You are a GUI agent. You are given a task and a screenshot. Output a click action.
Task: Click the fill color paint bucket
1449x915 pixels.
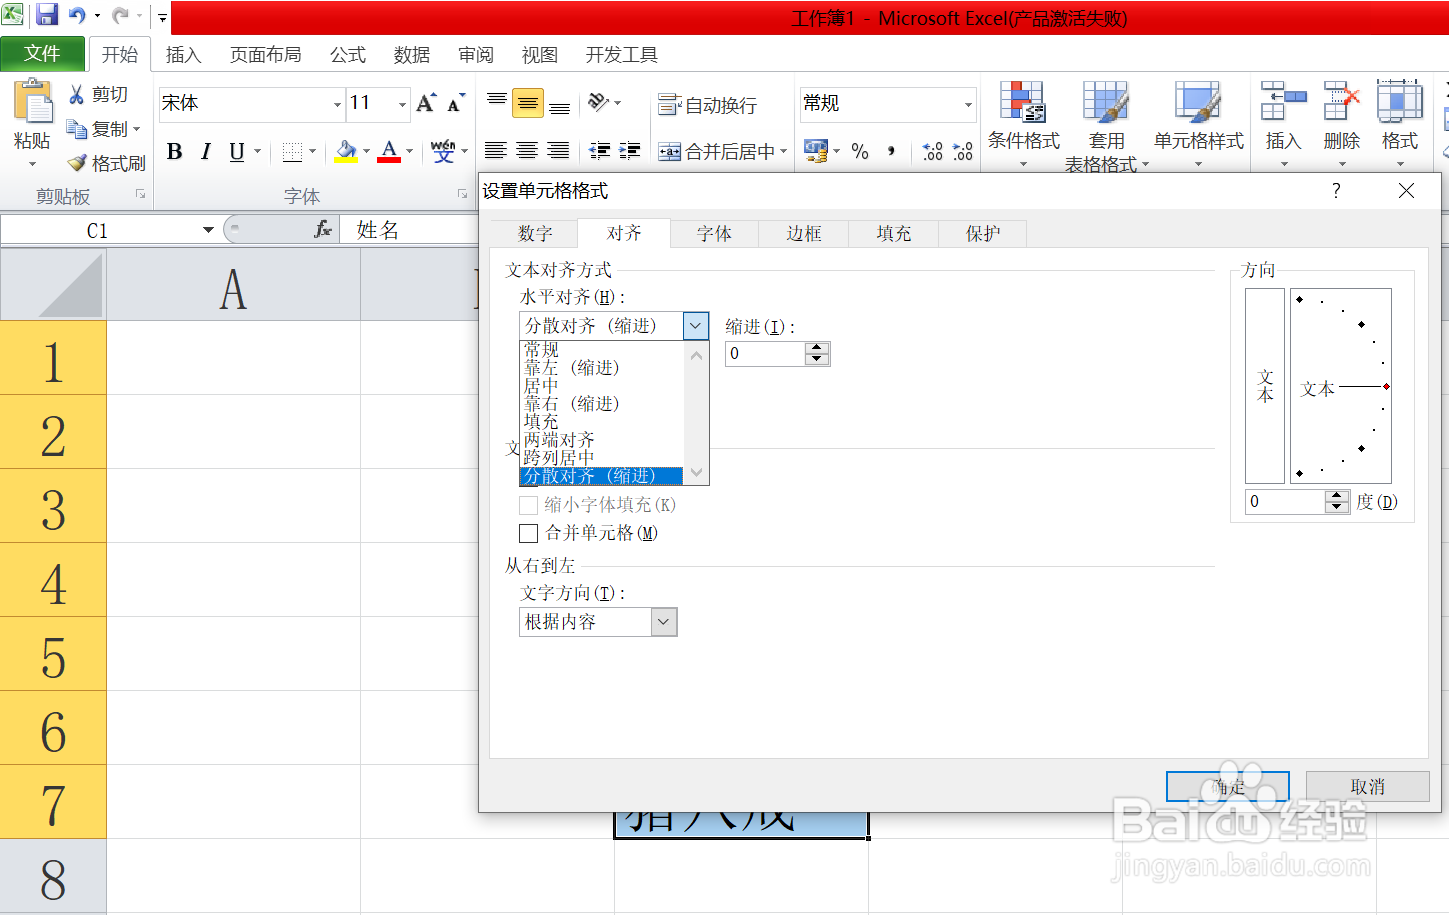pyautogui.click(x=346, y=151)
